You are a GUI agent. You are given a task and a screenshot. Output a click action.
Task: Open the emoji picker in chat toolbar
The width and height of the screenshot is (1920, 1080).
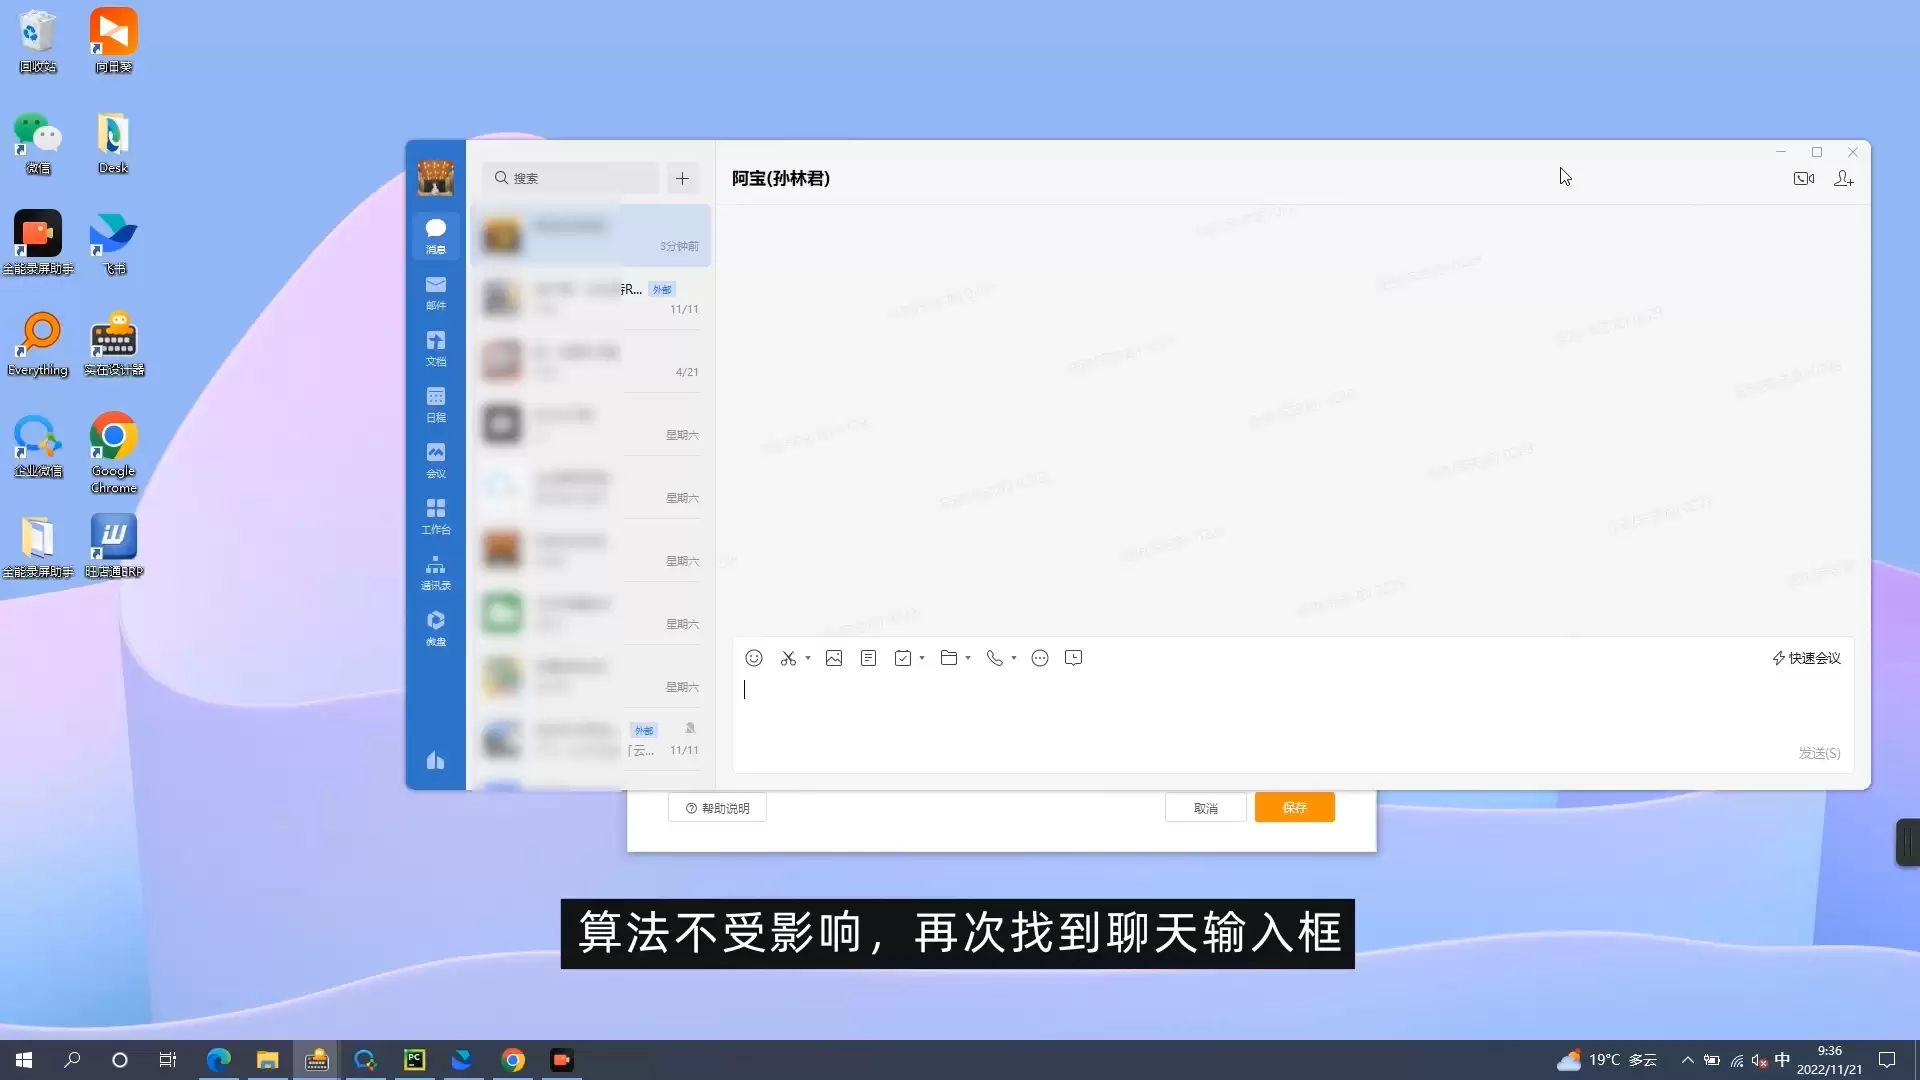[x=754, y=658]
